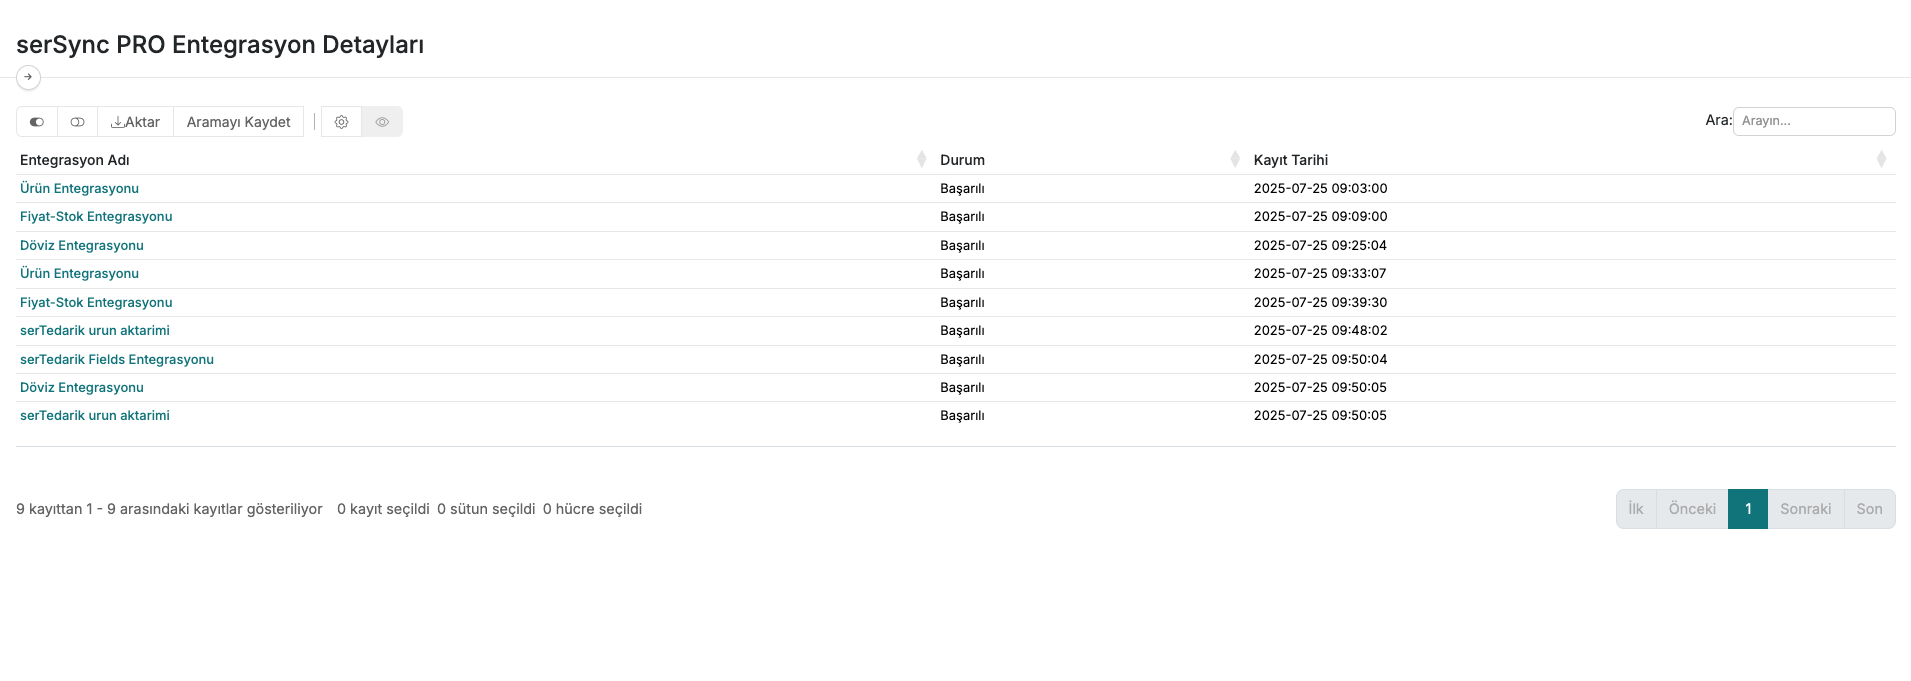Image resolution: width=1911 pixels, height=681 pixels.
Task: Focus the Ara search input field
Action: (1813, 121)
